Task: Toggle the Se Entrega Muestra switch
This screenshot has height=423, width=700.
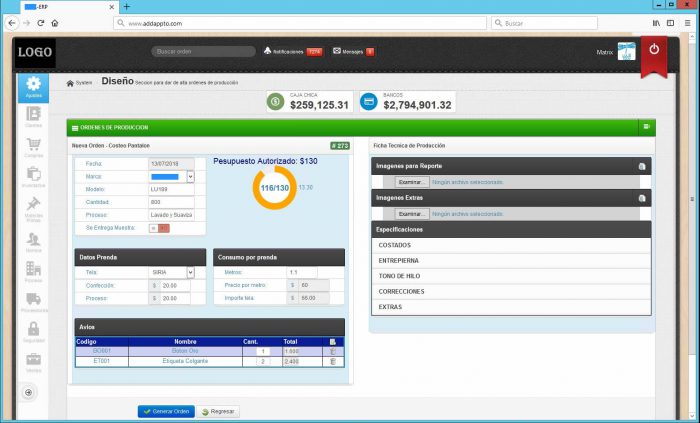Action: tap(159, 228)
